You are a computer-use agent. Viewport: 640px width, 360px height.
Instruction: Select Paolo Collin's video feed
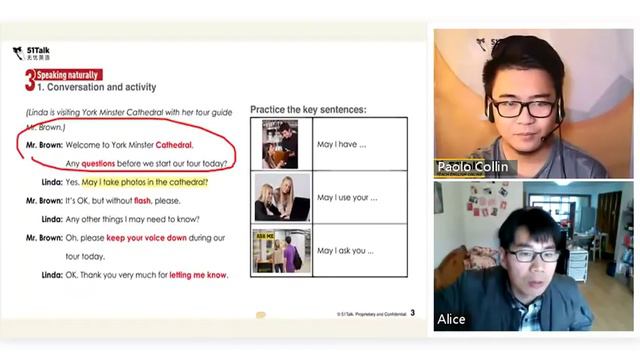point(533,103)
